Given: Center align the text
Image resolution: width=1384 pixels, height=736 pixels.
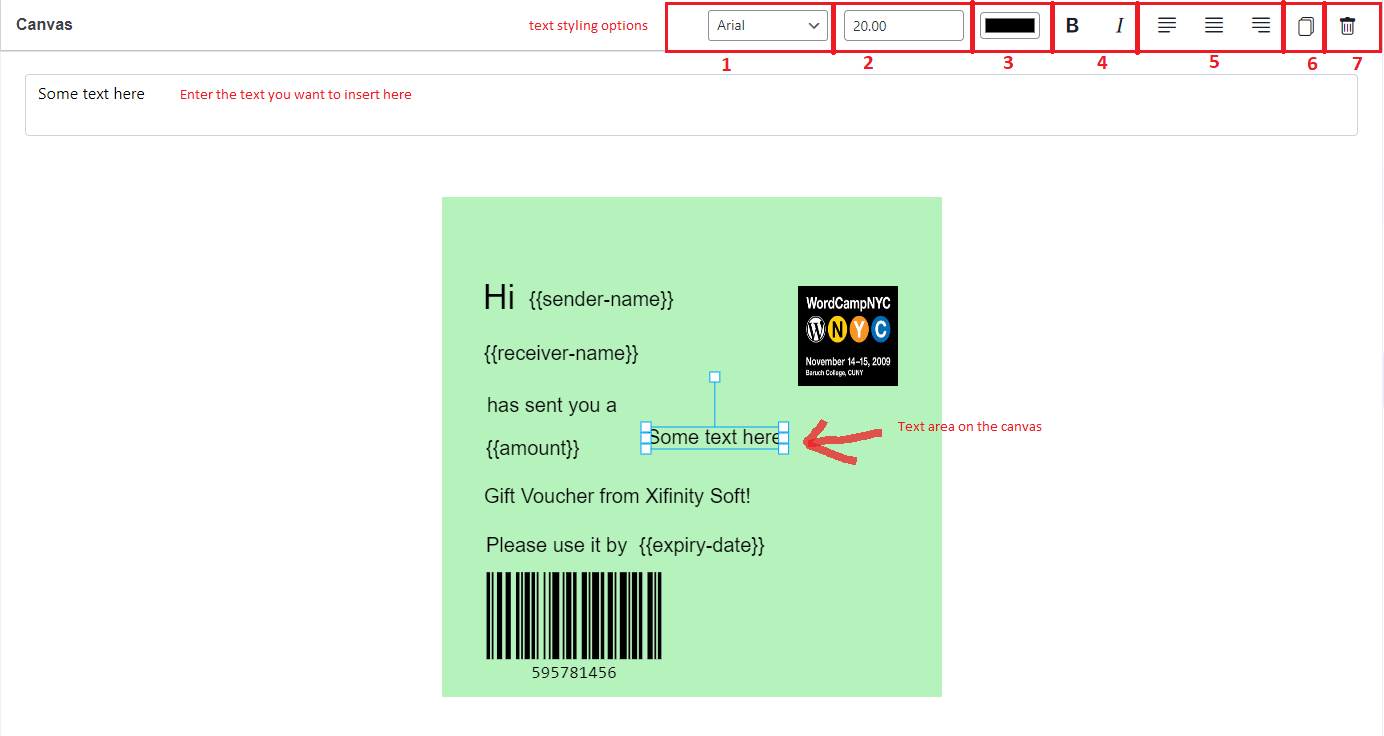Looking at the screenshot, I should [x=1213, y=26].
